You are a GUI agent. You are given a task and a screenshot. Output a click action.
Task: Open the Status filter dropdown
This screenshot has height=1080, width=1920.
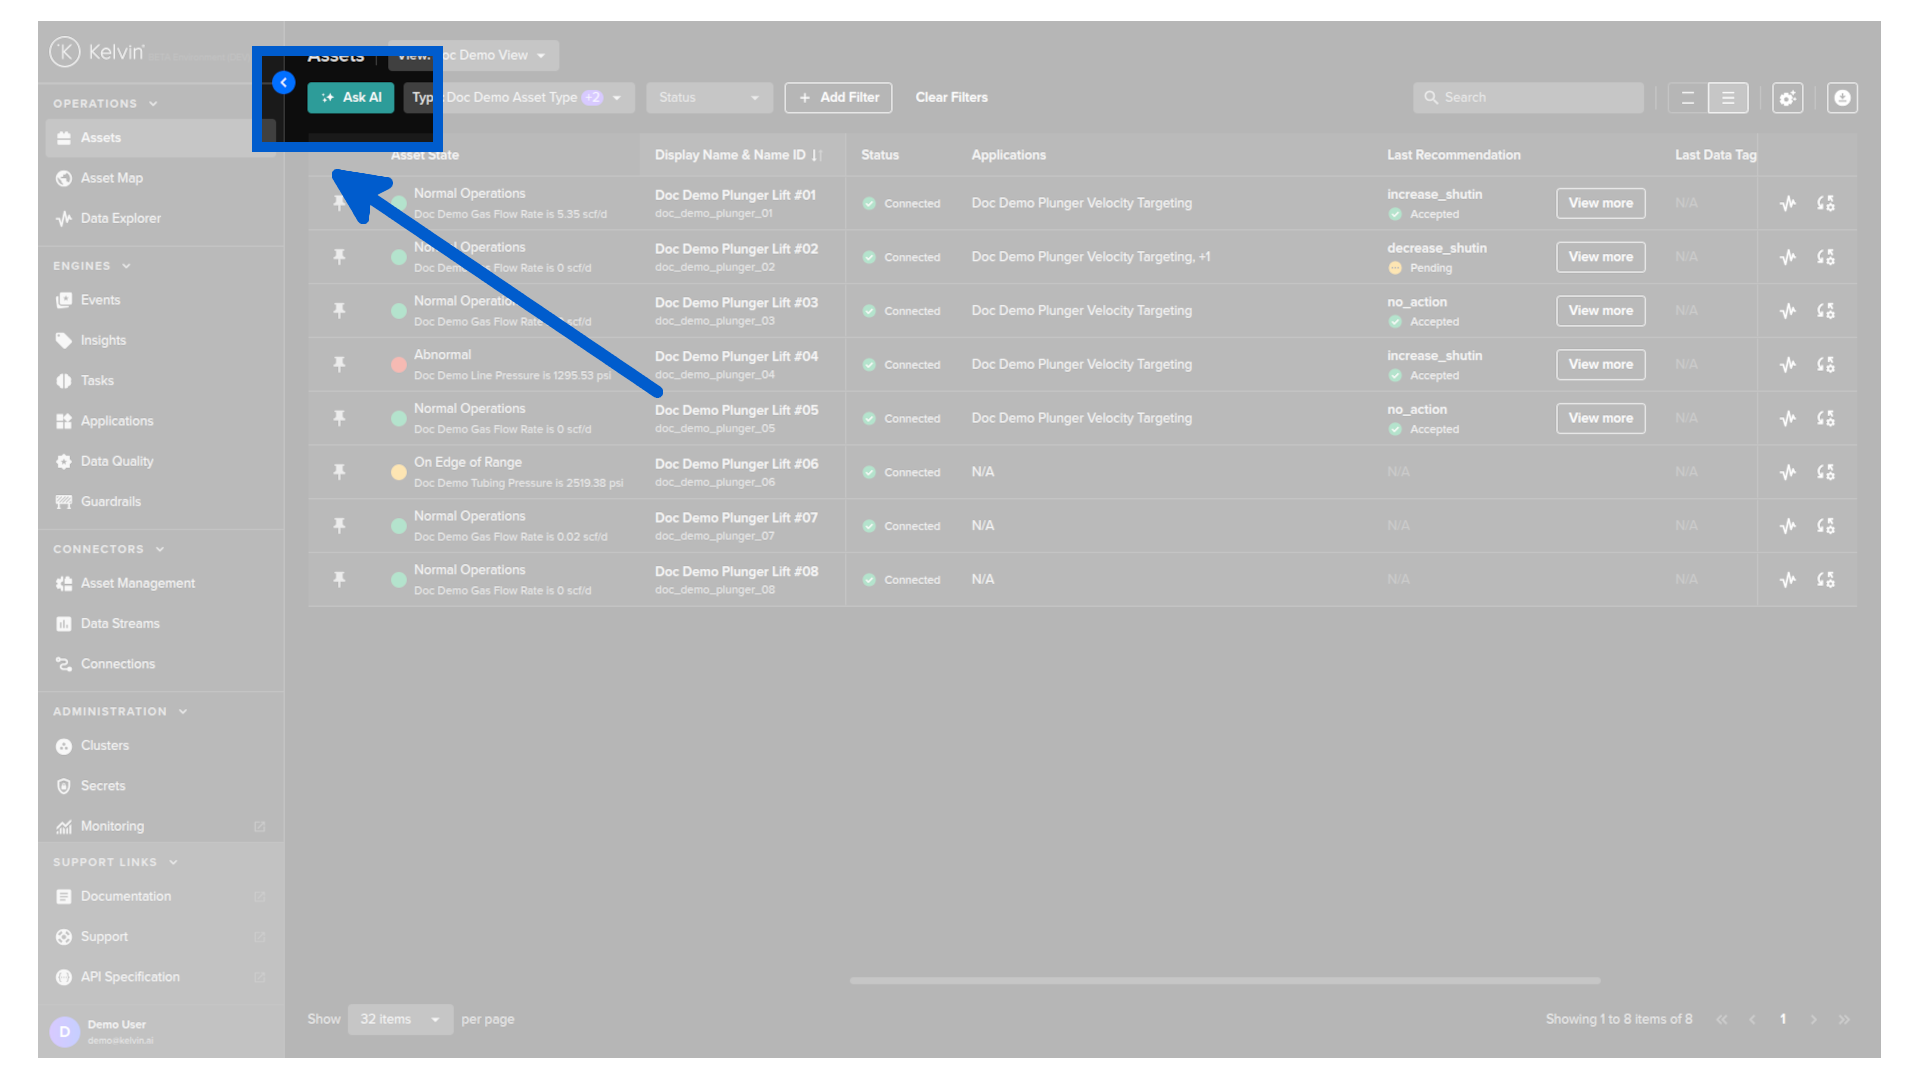709,97
